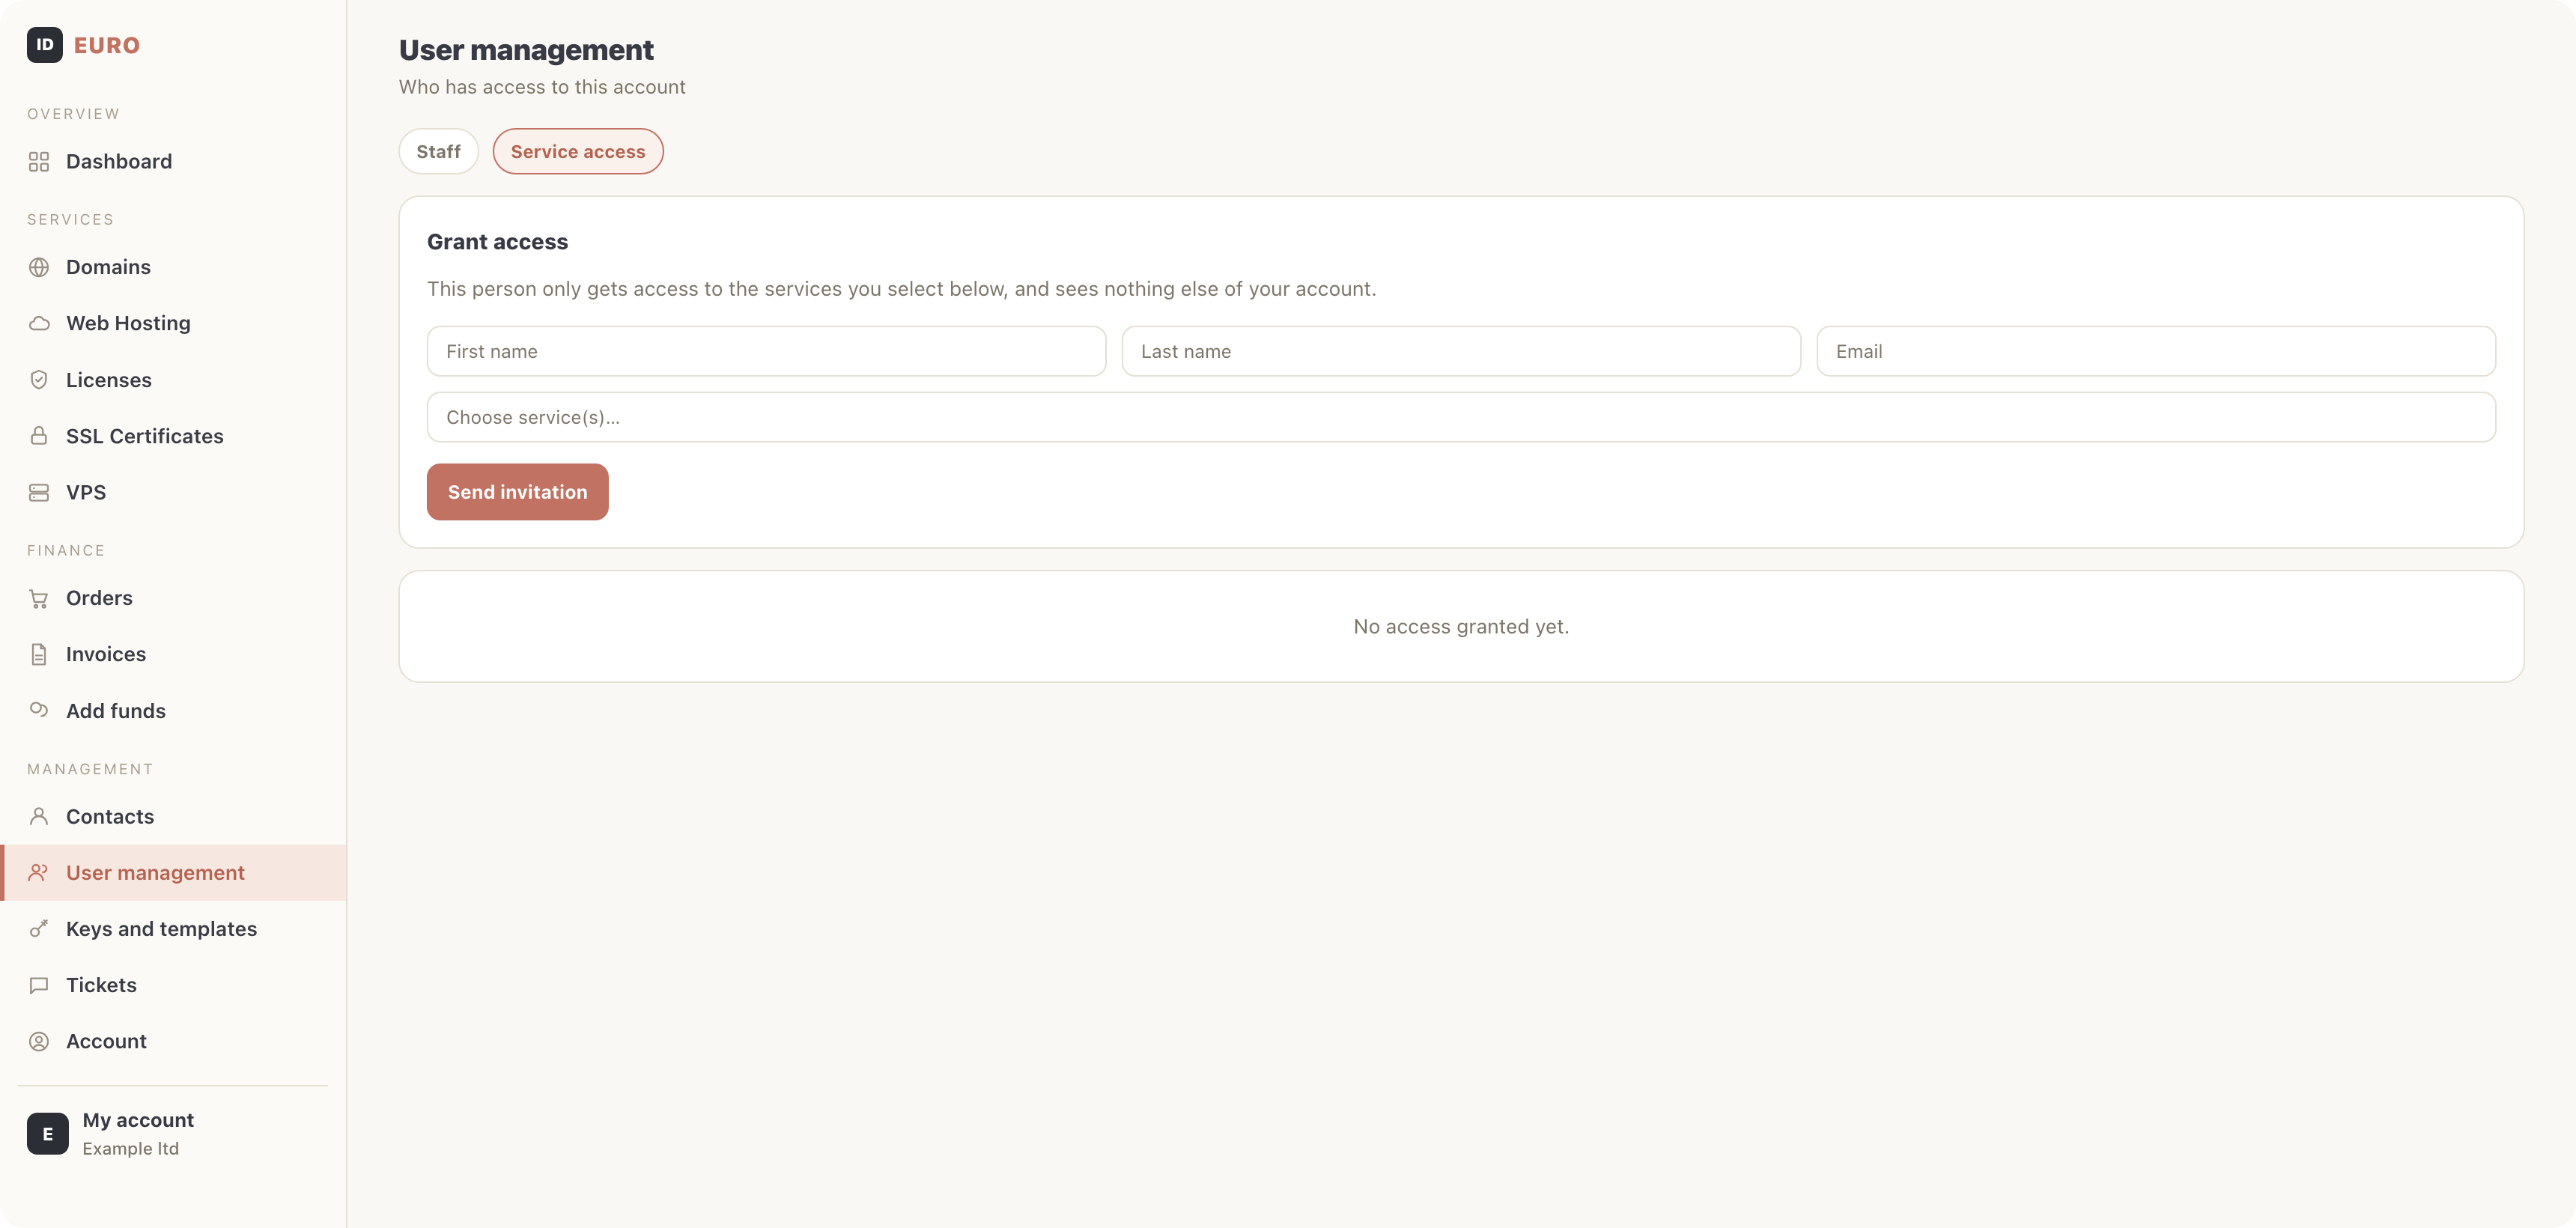Screen dimensions: 2576x1228
Task: Select the Licenses shield icon
Action: 39,380
